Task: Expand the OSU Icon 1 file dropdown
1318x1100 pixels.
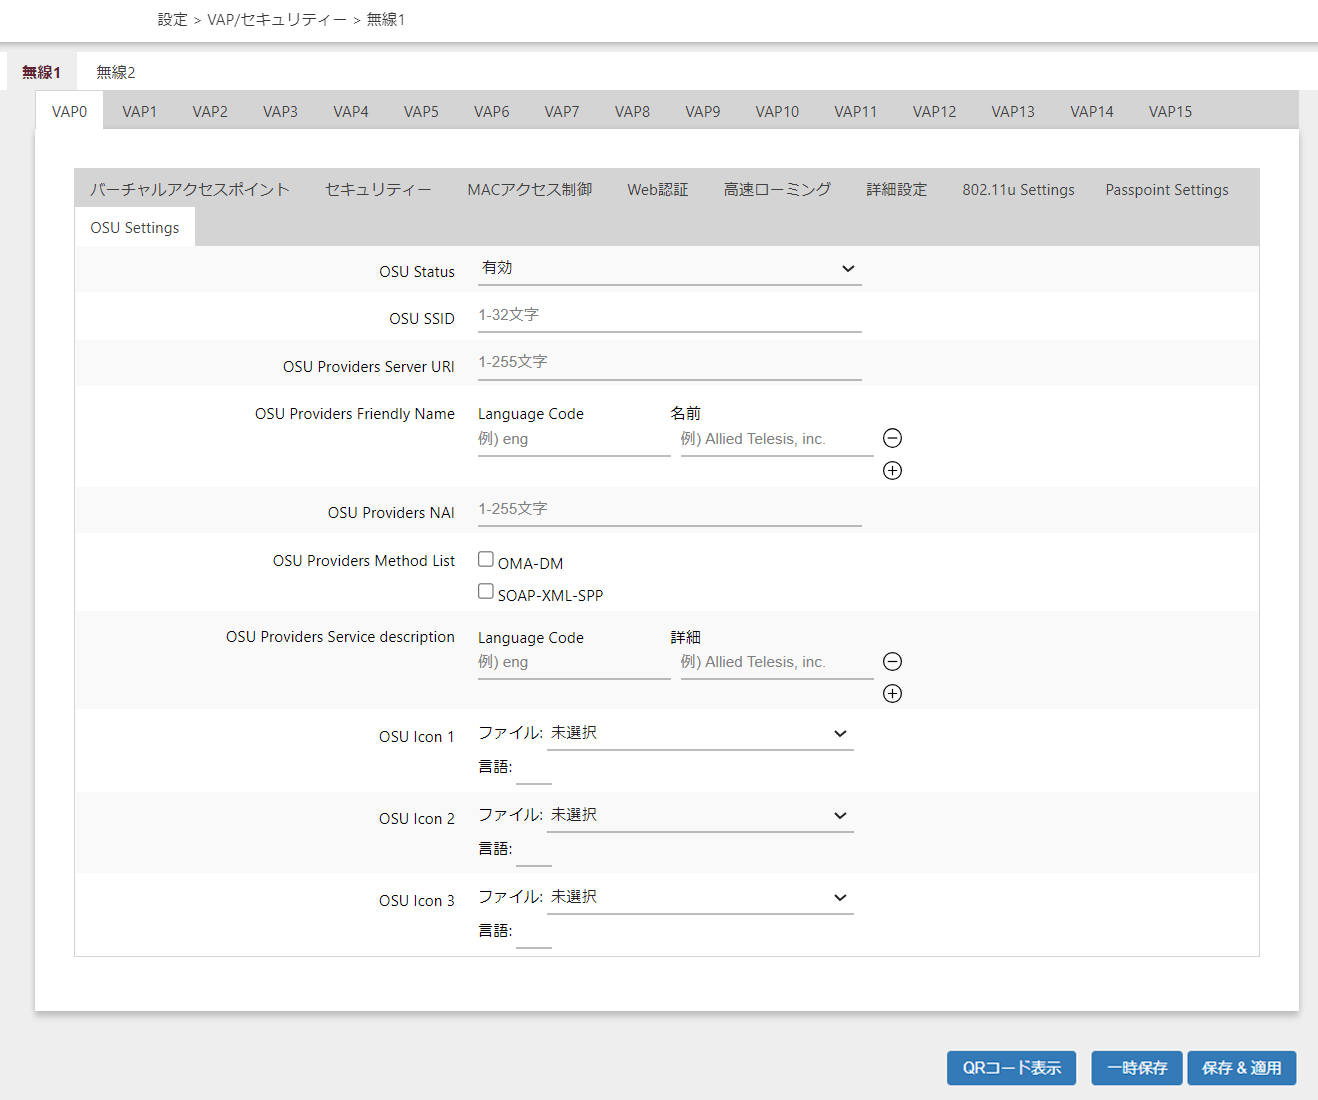Action: [700, 734]
